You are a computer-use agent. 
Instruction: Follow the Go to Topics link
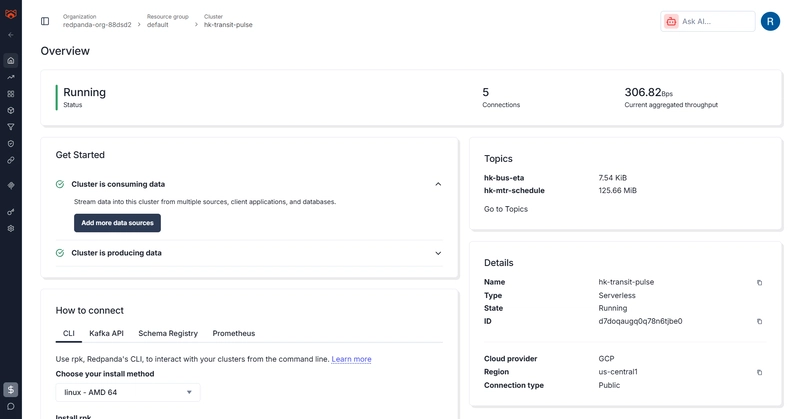[x=506, y=209]
